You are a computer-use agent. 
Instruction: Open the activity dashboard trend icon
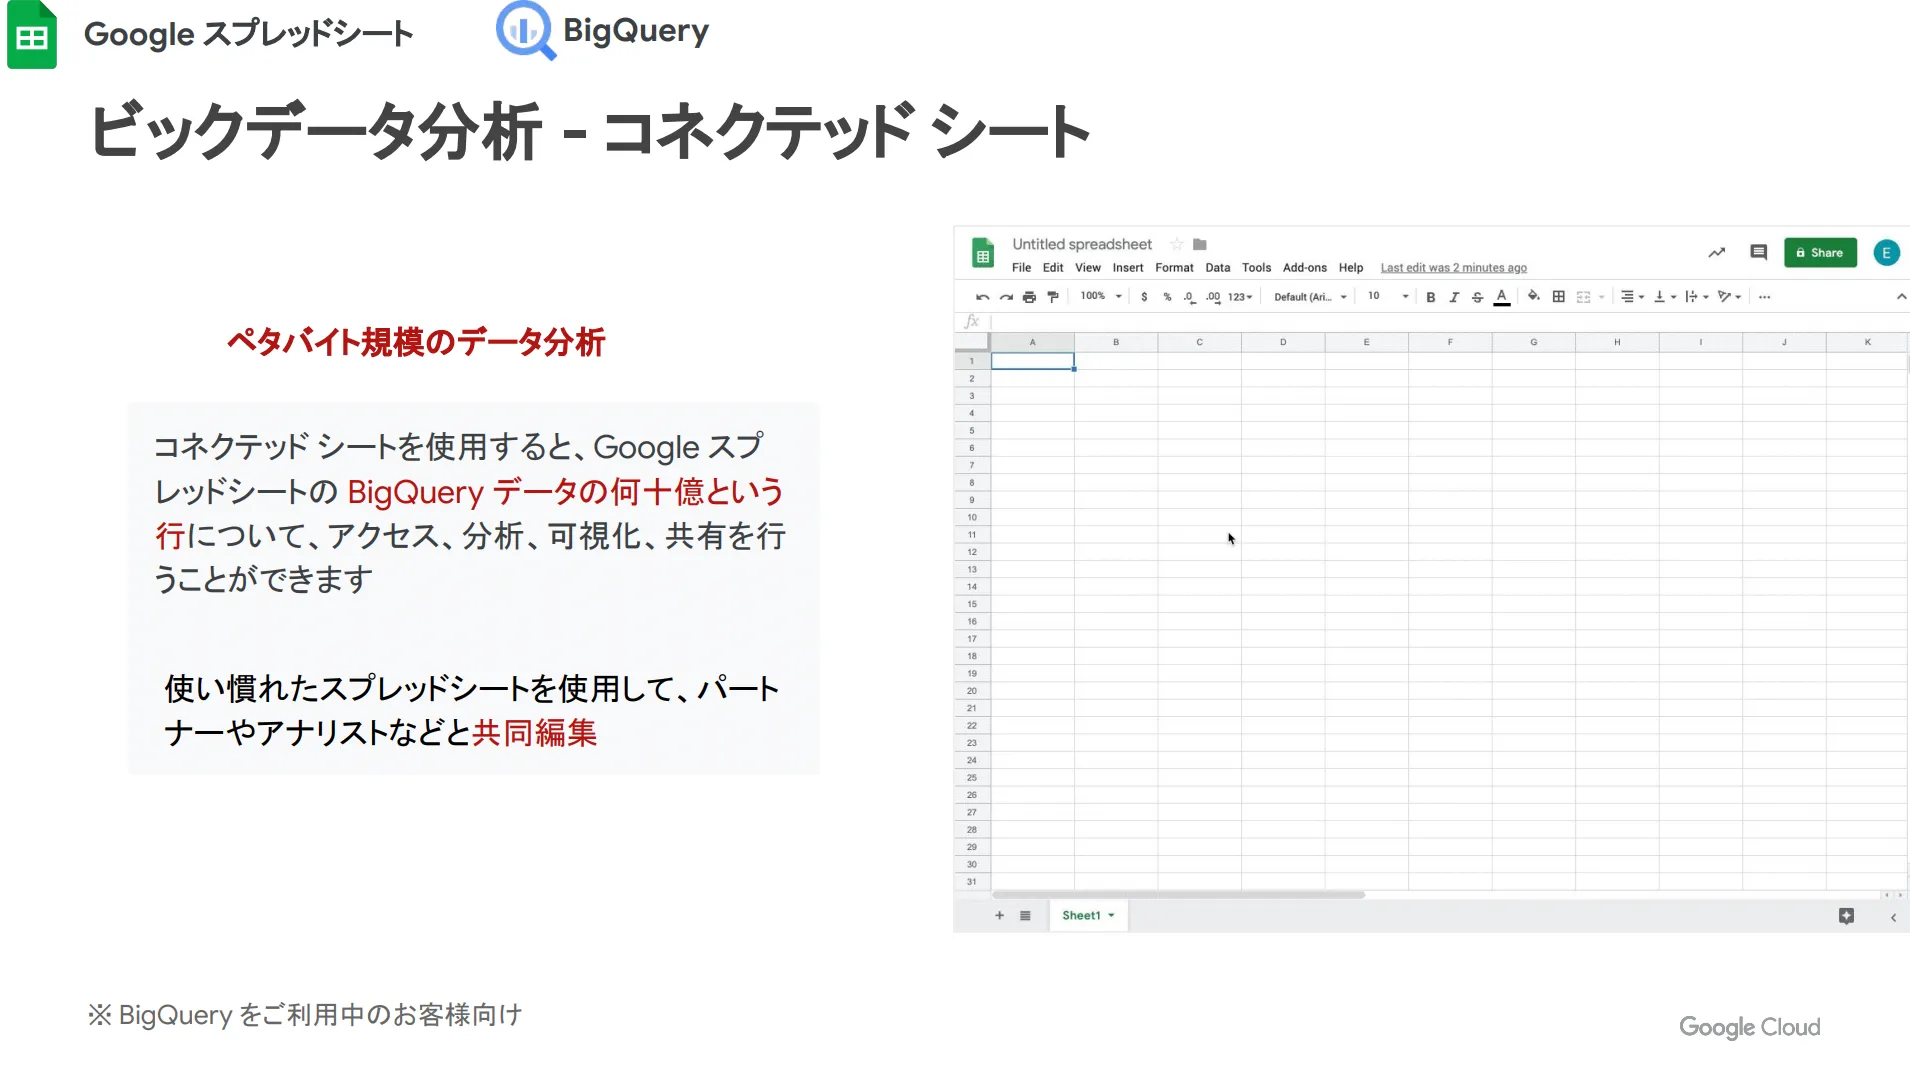click(x=1717, y=253)
